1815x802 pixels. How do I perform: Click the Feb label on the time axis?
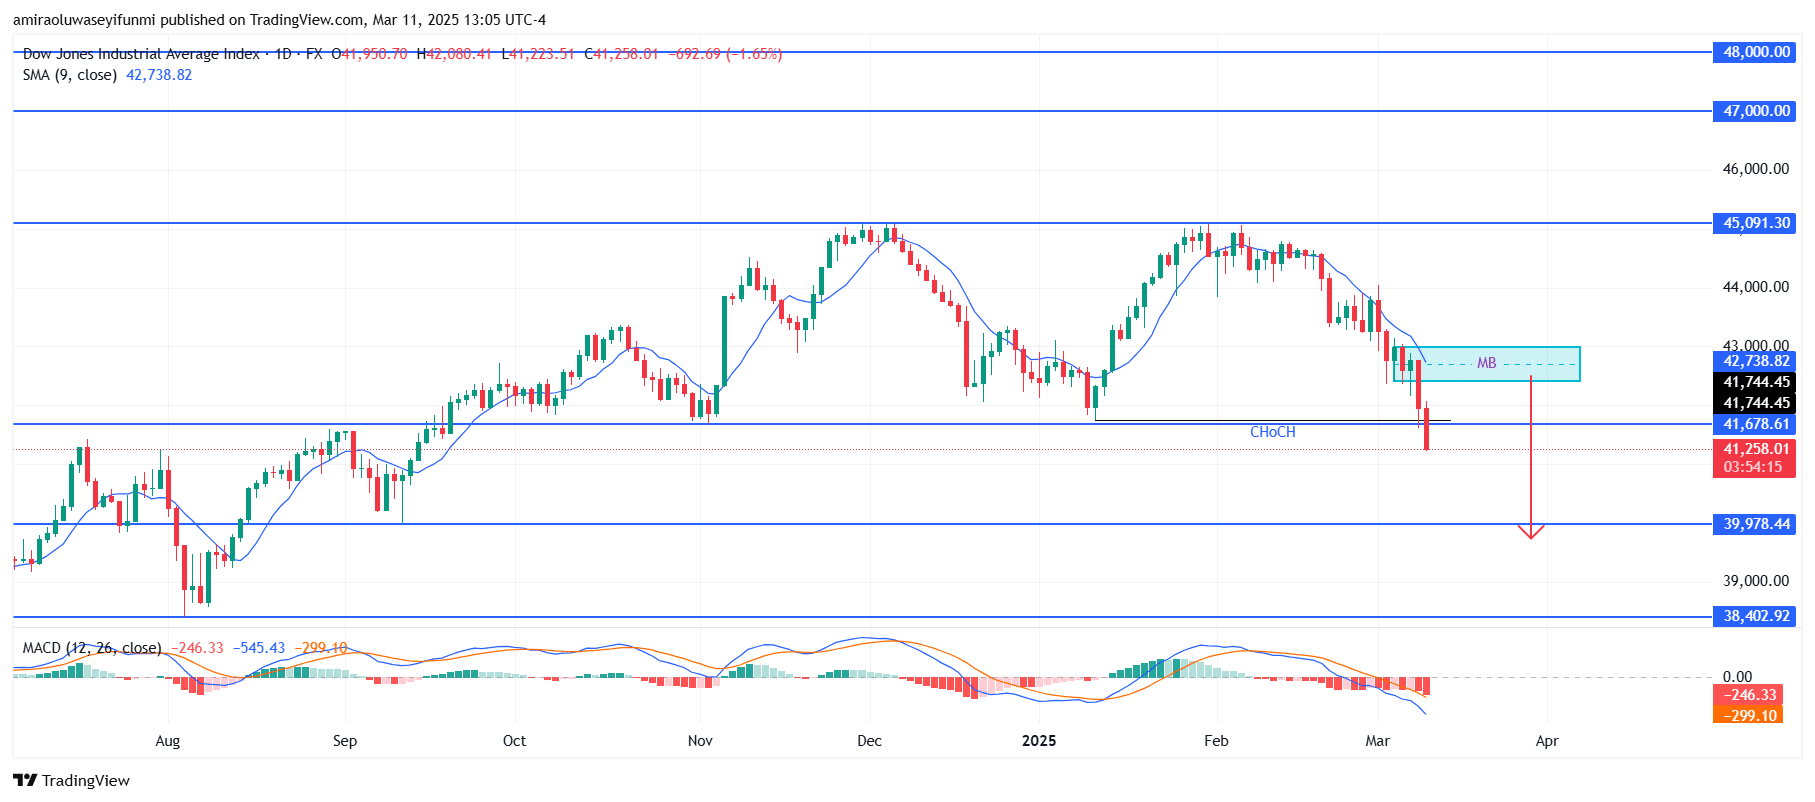tap(1216, 741)
